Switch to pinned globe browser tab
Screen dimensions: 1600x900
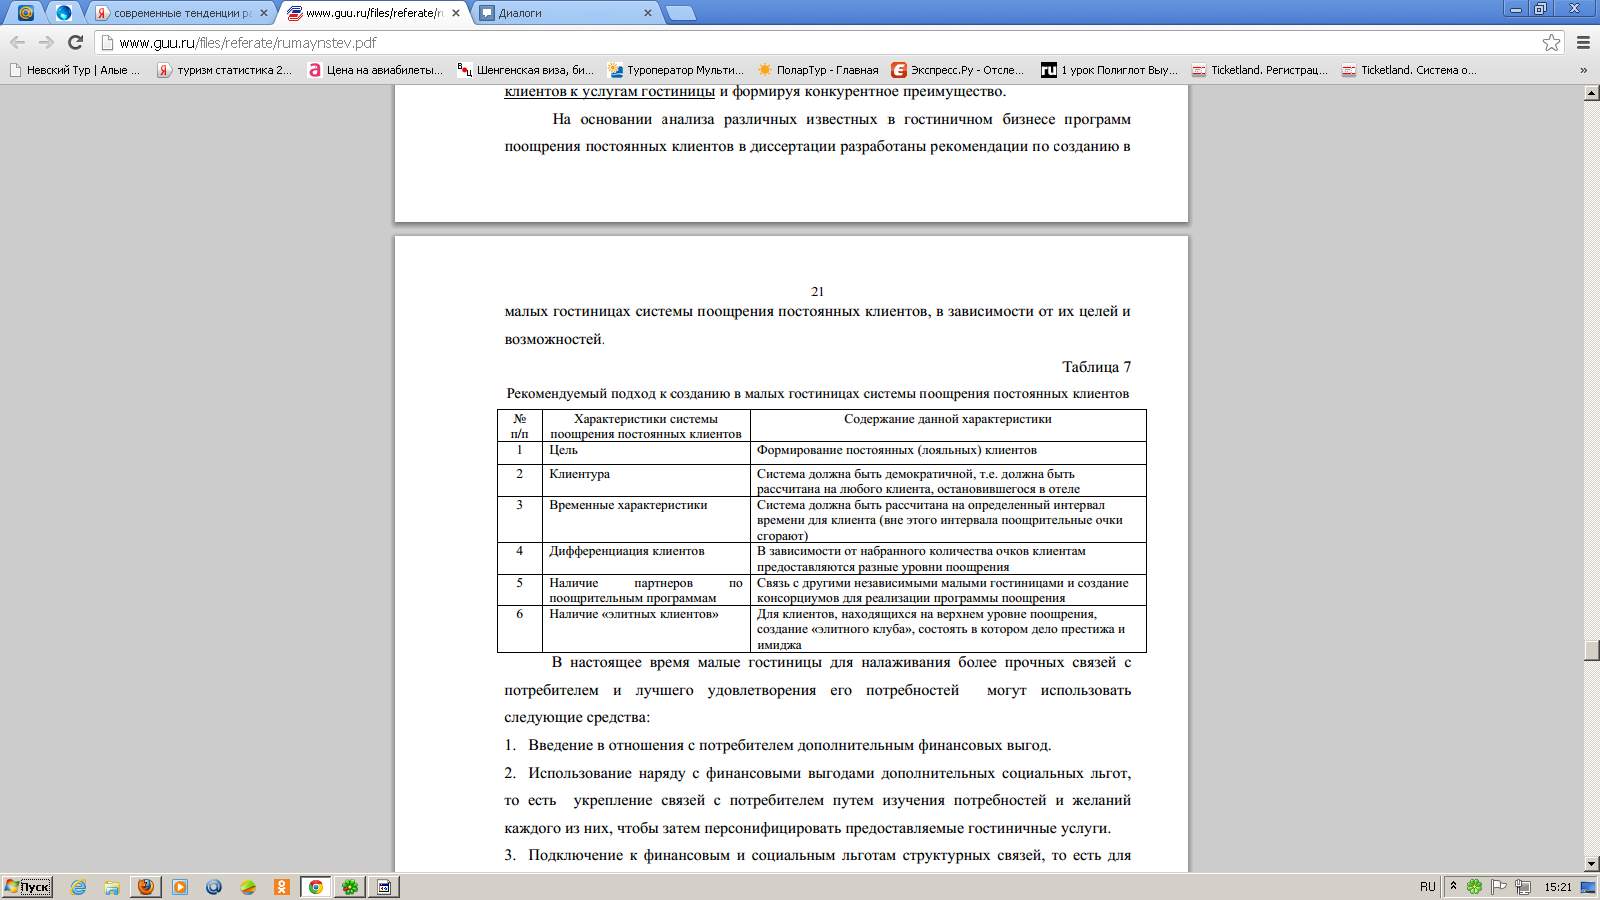pos(64,13)
